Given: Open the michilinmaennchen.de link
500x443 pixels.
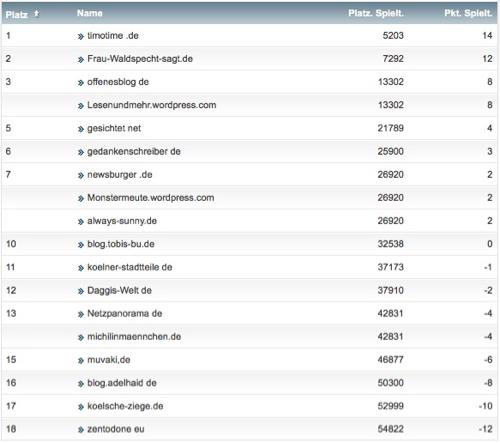Looking at the screenshot, I should pos(134,337).
